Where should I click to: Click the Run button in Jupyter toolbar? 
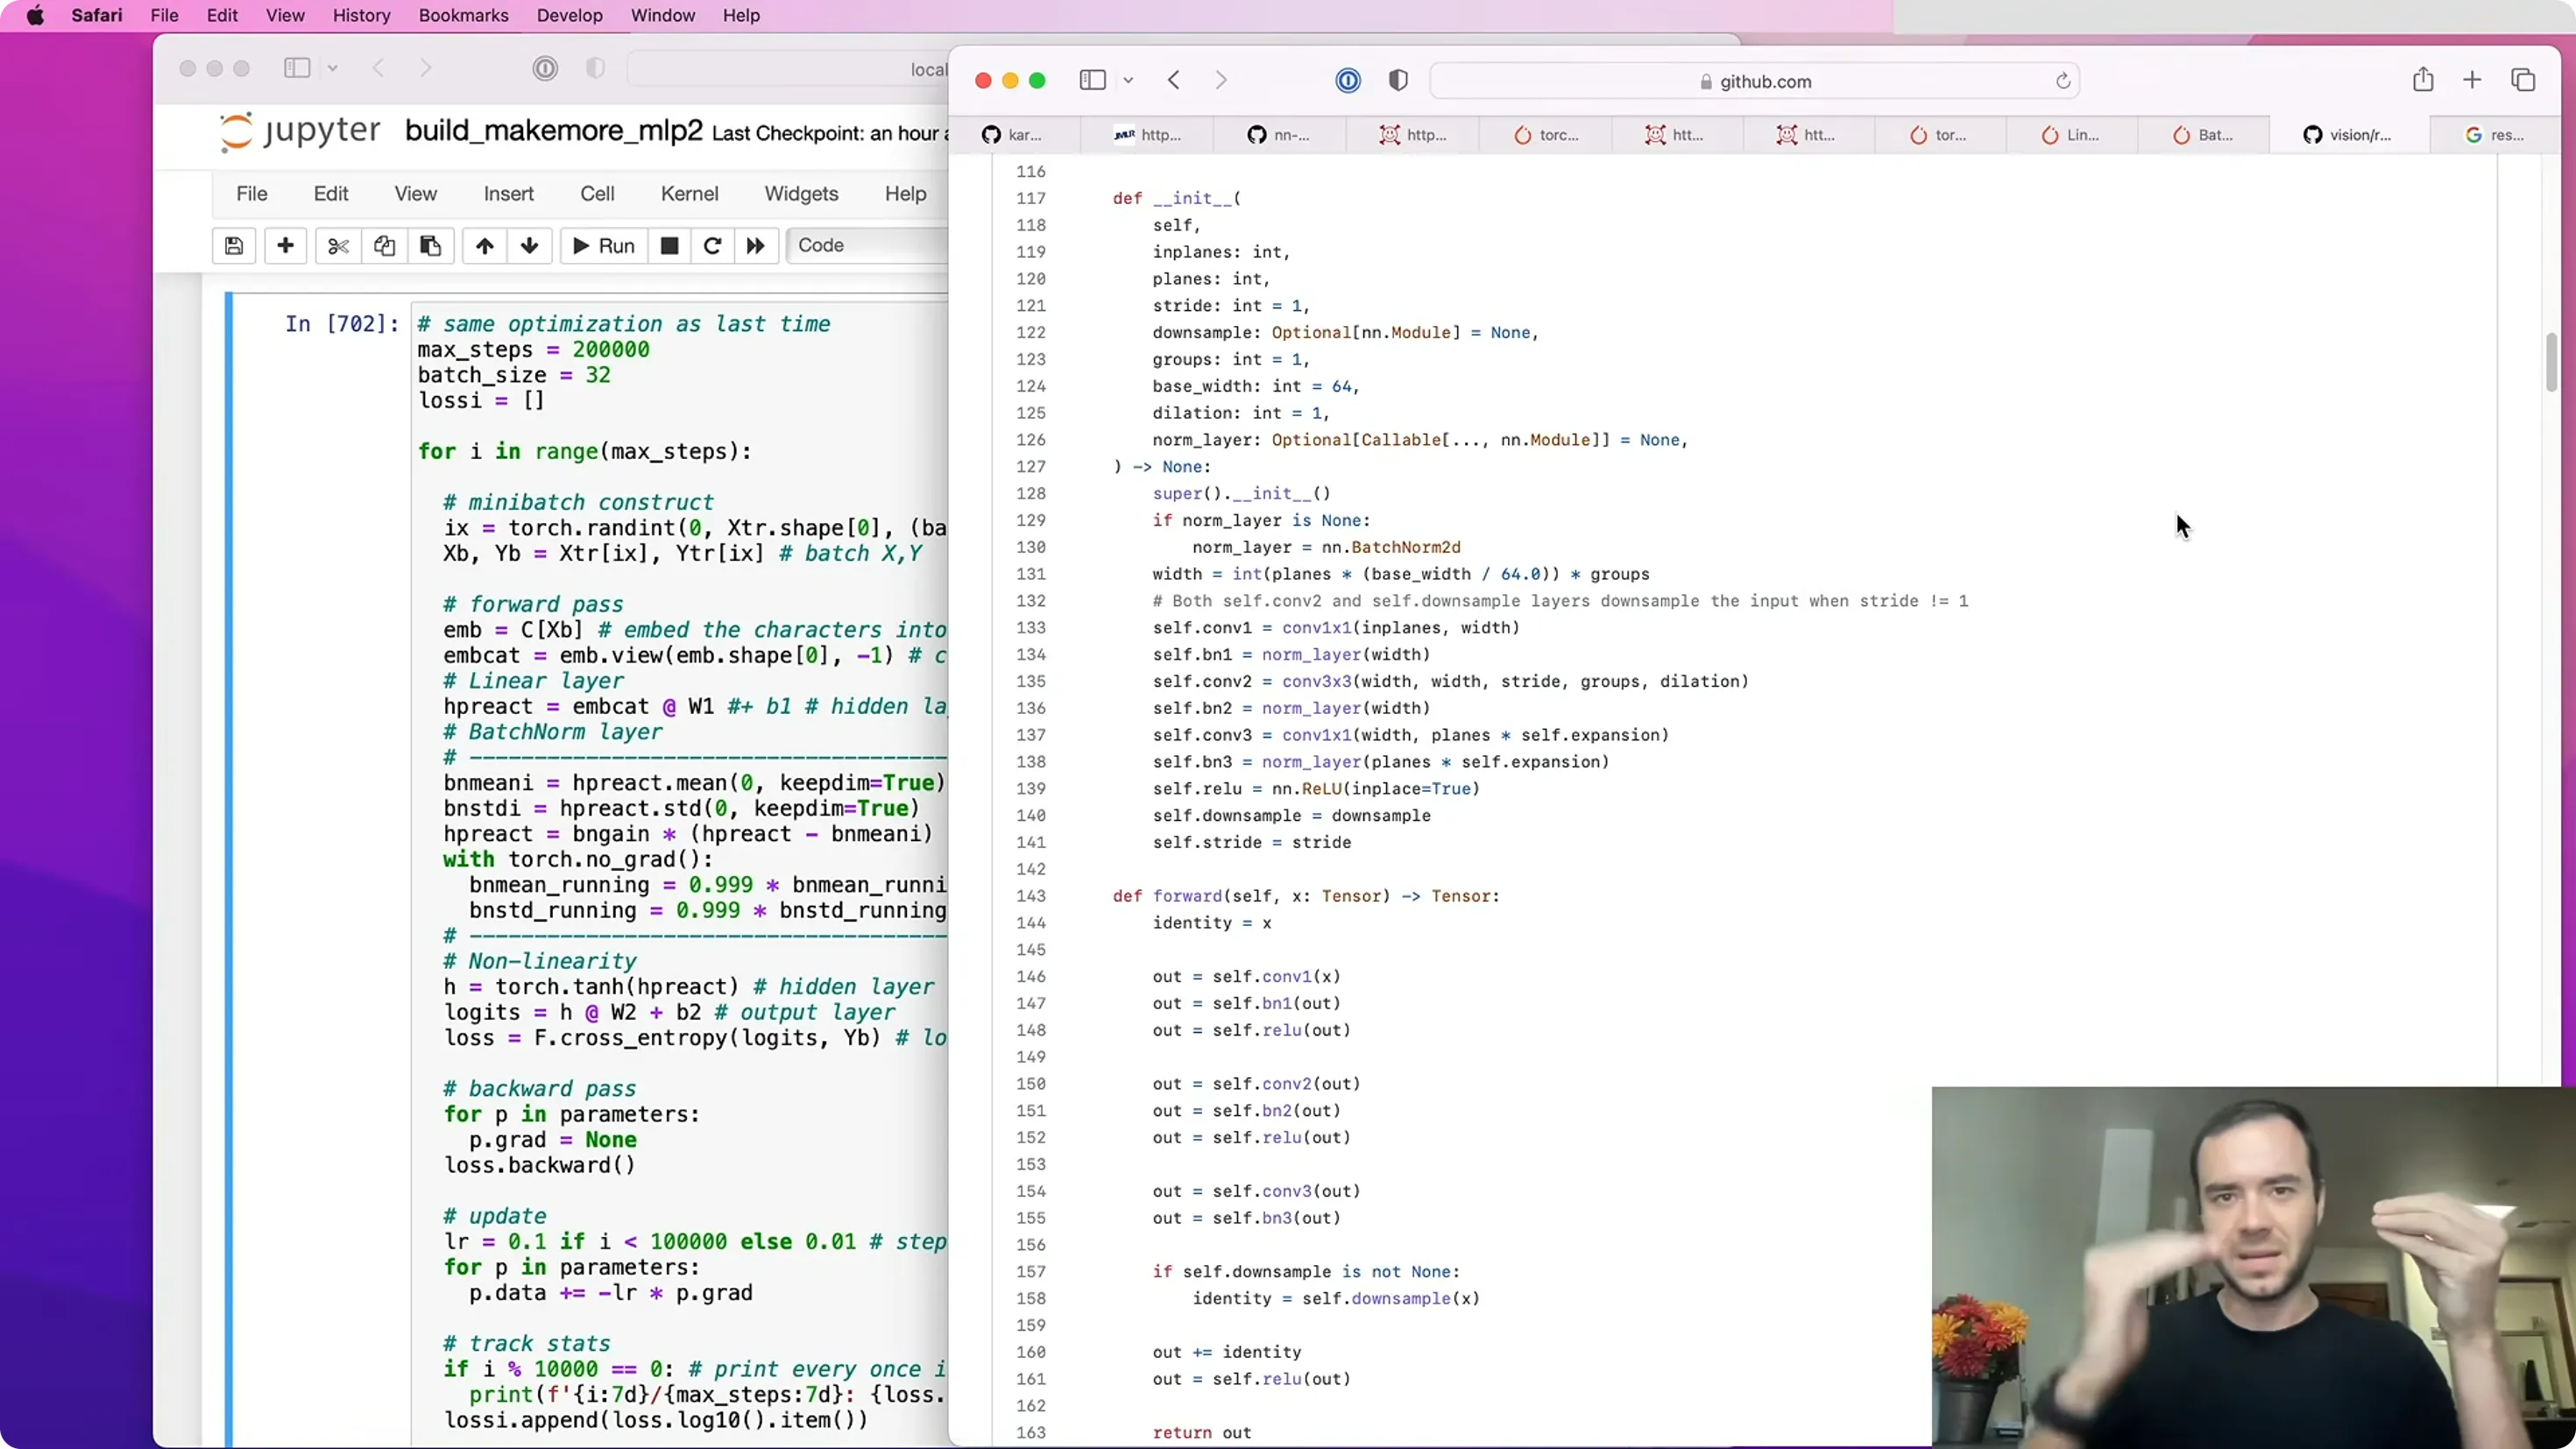tap(603, 246)
